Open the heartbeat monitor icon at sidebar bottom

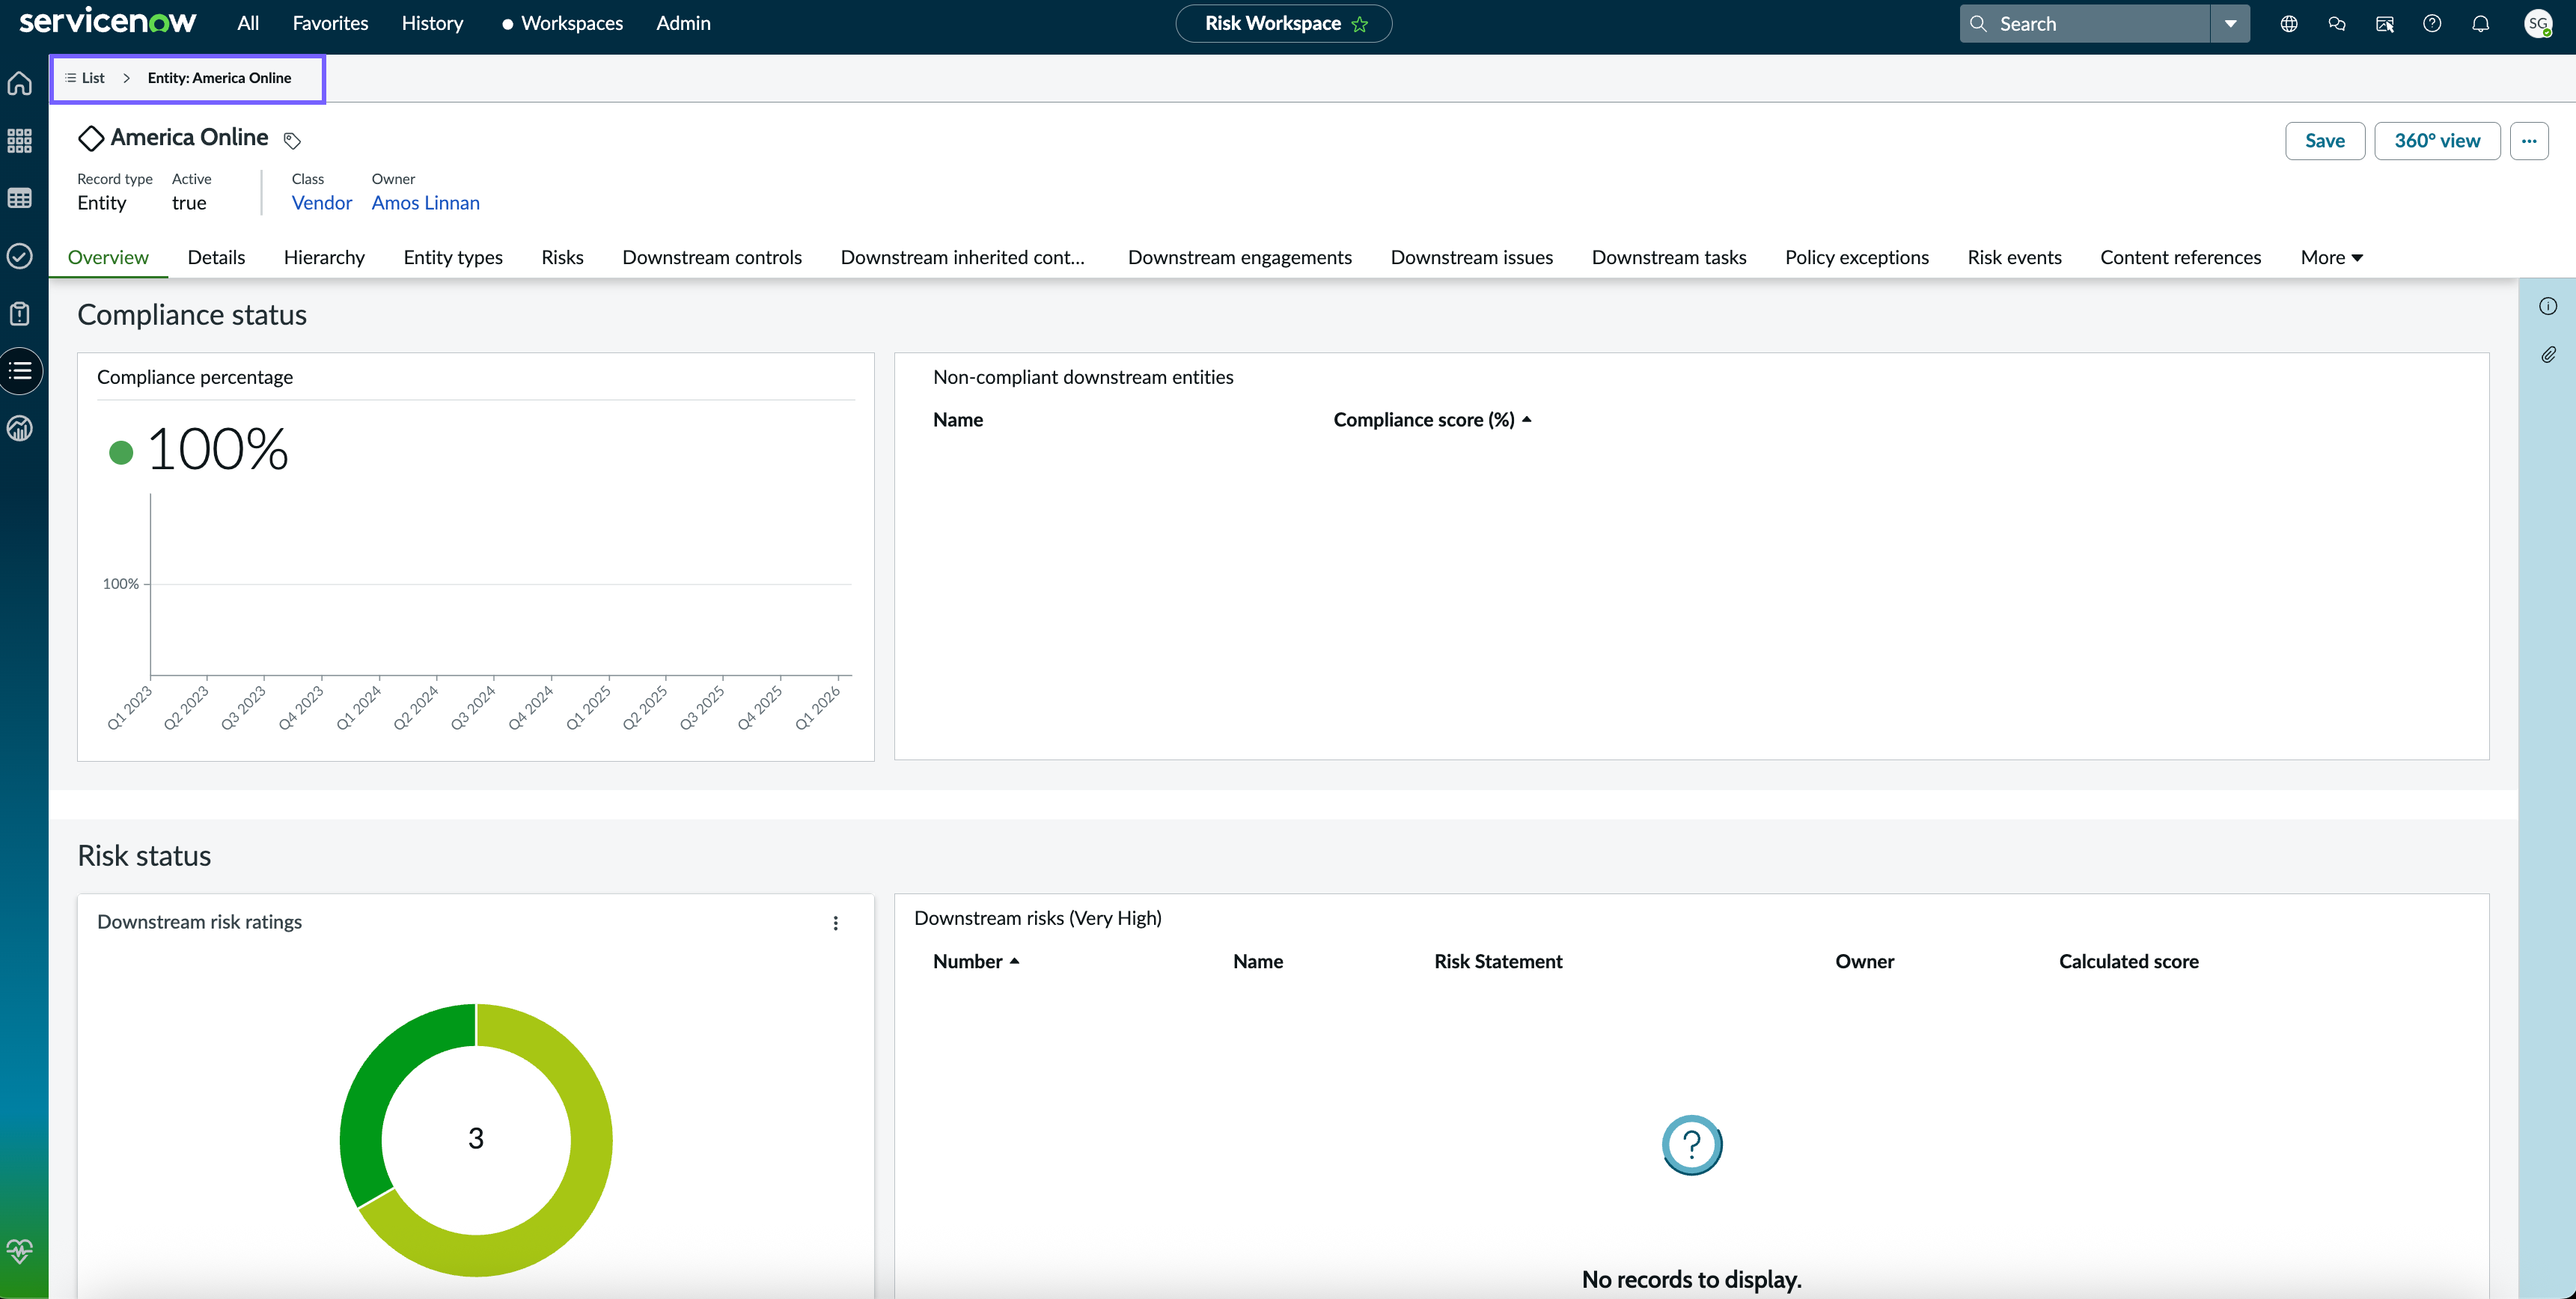tap(20, 1250)
